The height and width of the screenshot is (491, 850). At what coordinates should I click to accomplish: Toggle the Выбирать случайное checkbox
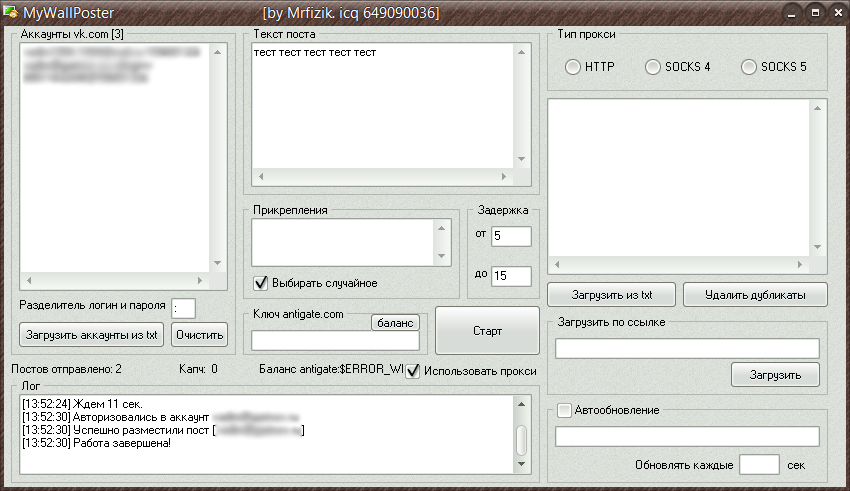pos(261,283)
